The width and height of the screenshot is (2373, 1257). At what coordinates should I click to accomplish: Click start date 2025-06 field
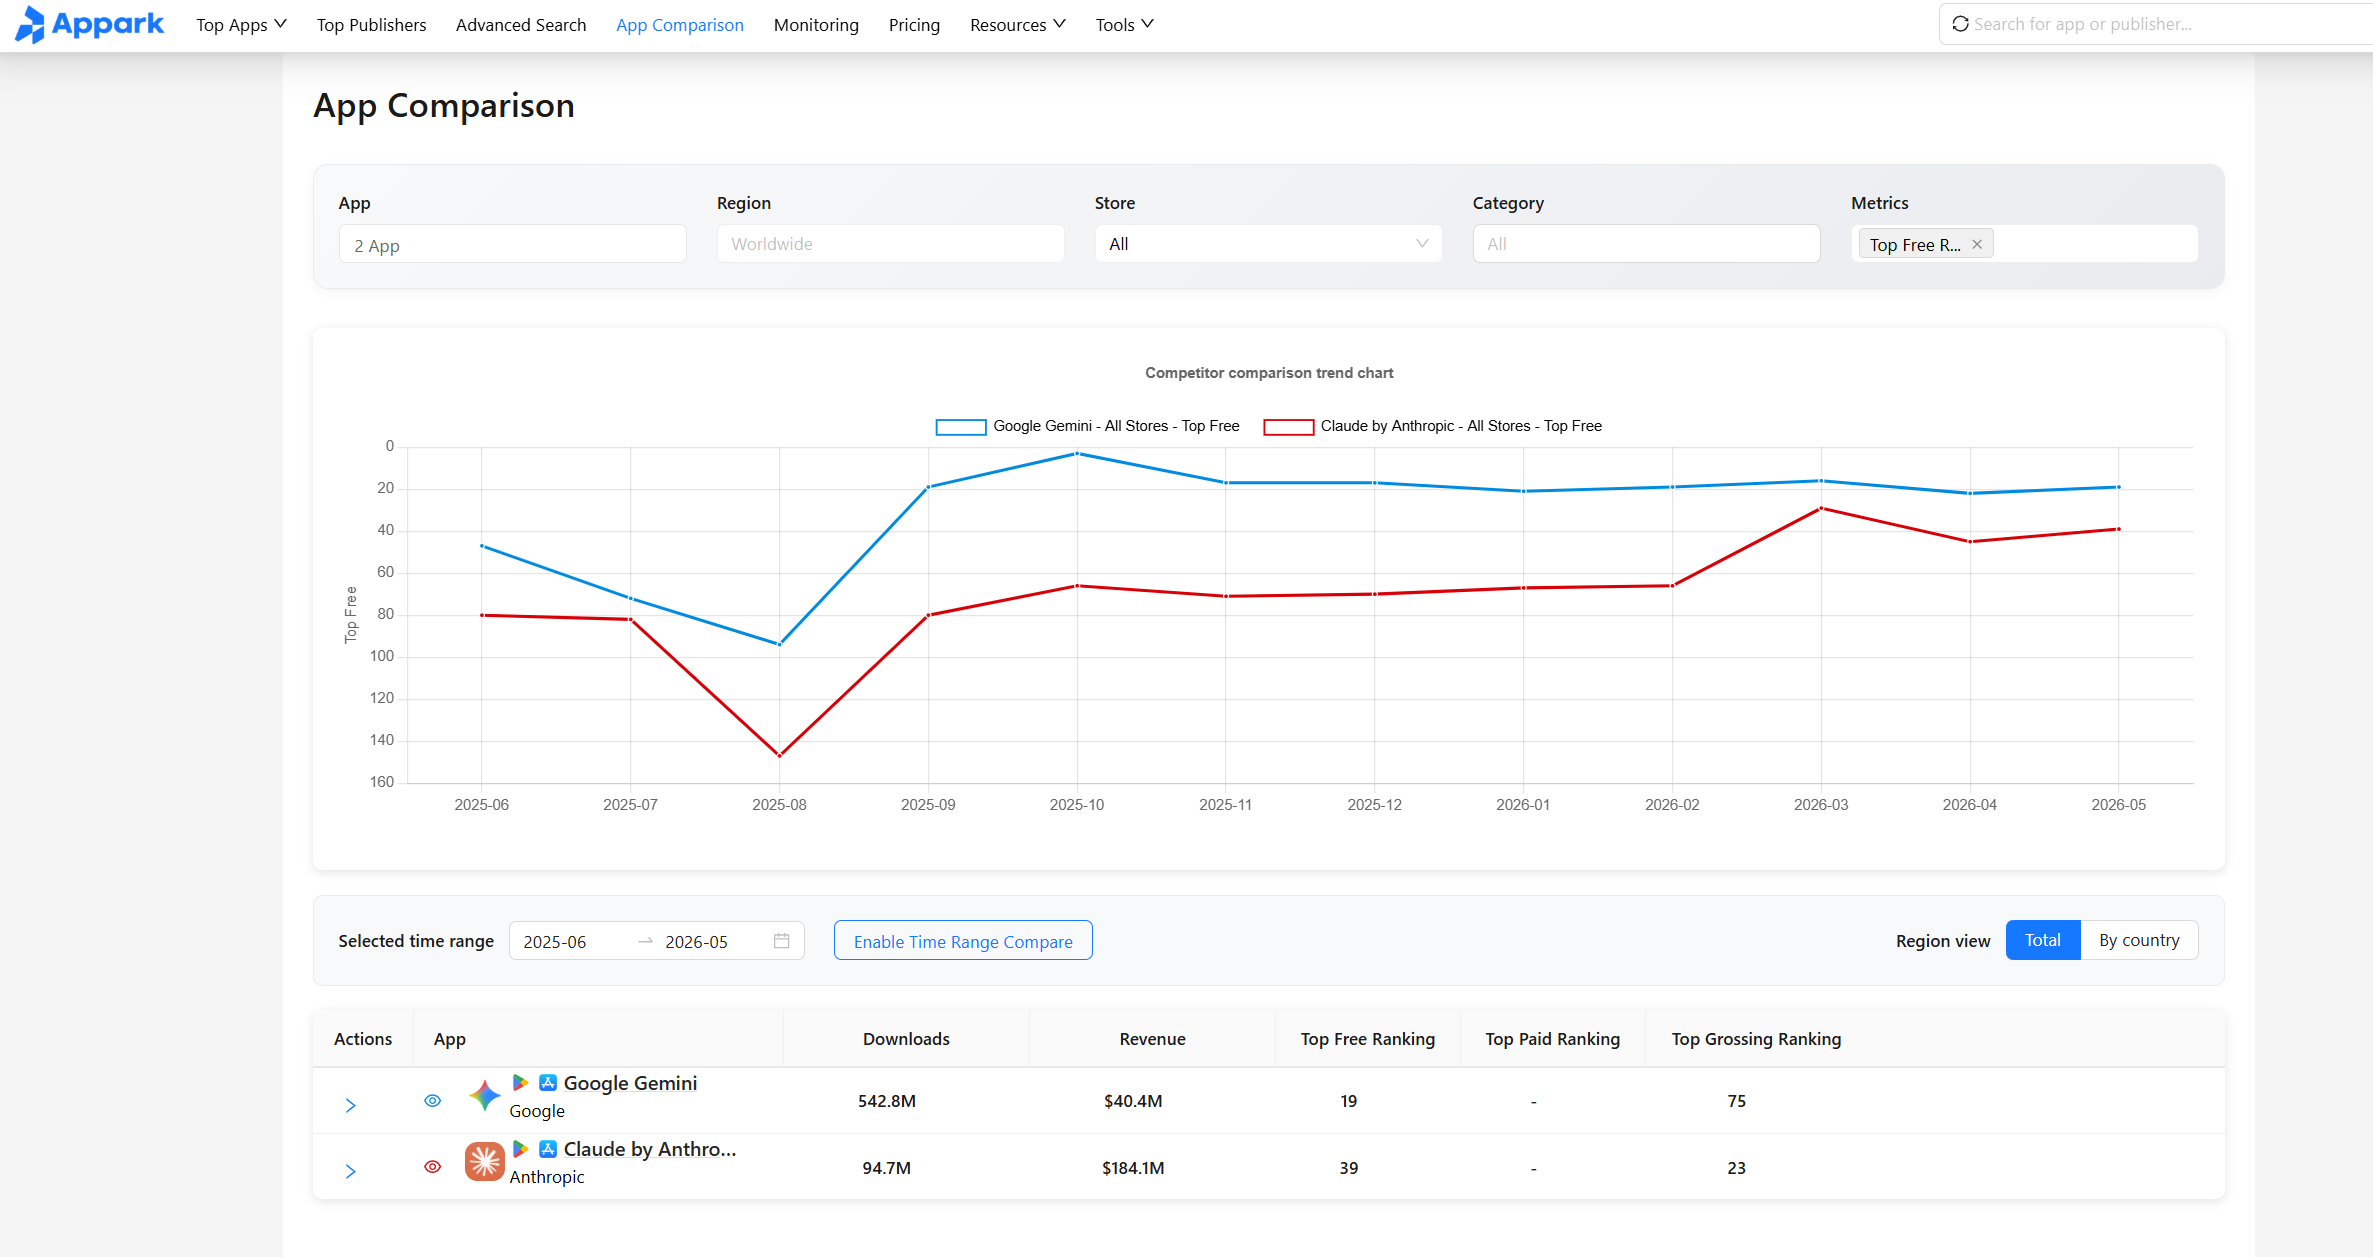tap(555, 942)
